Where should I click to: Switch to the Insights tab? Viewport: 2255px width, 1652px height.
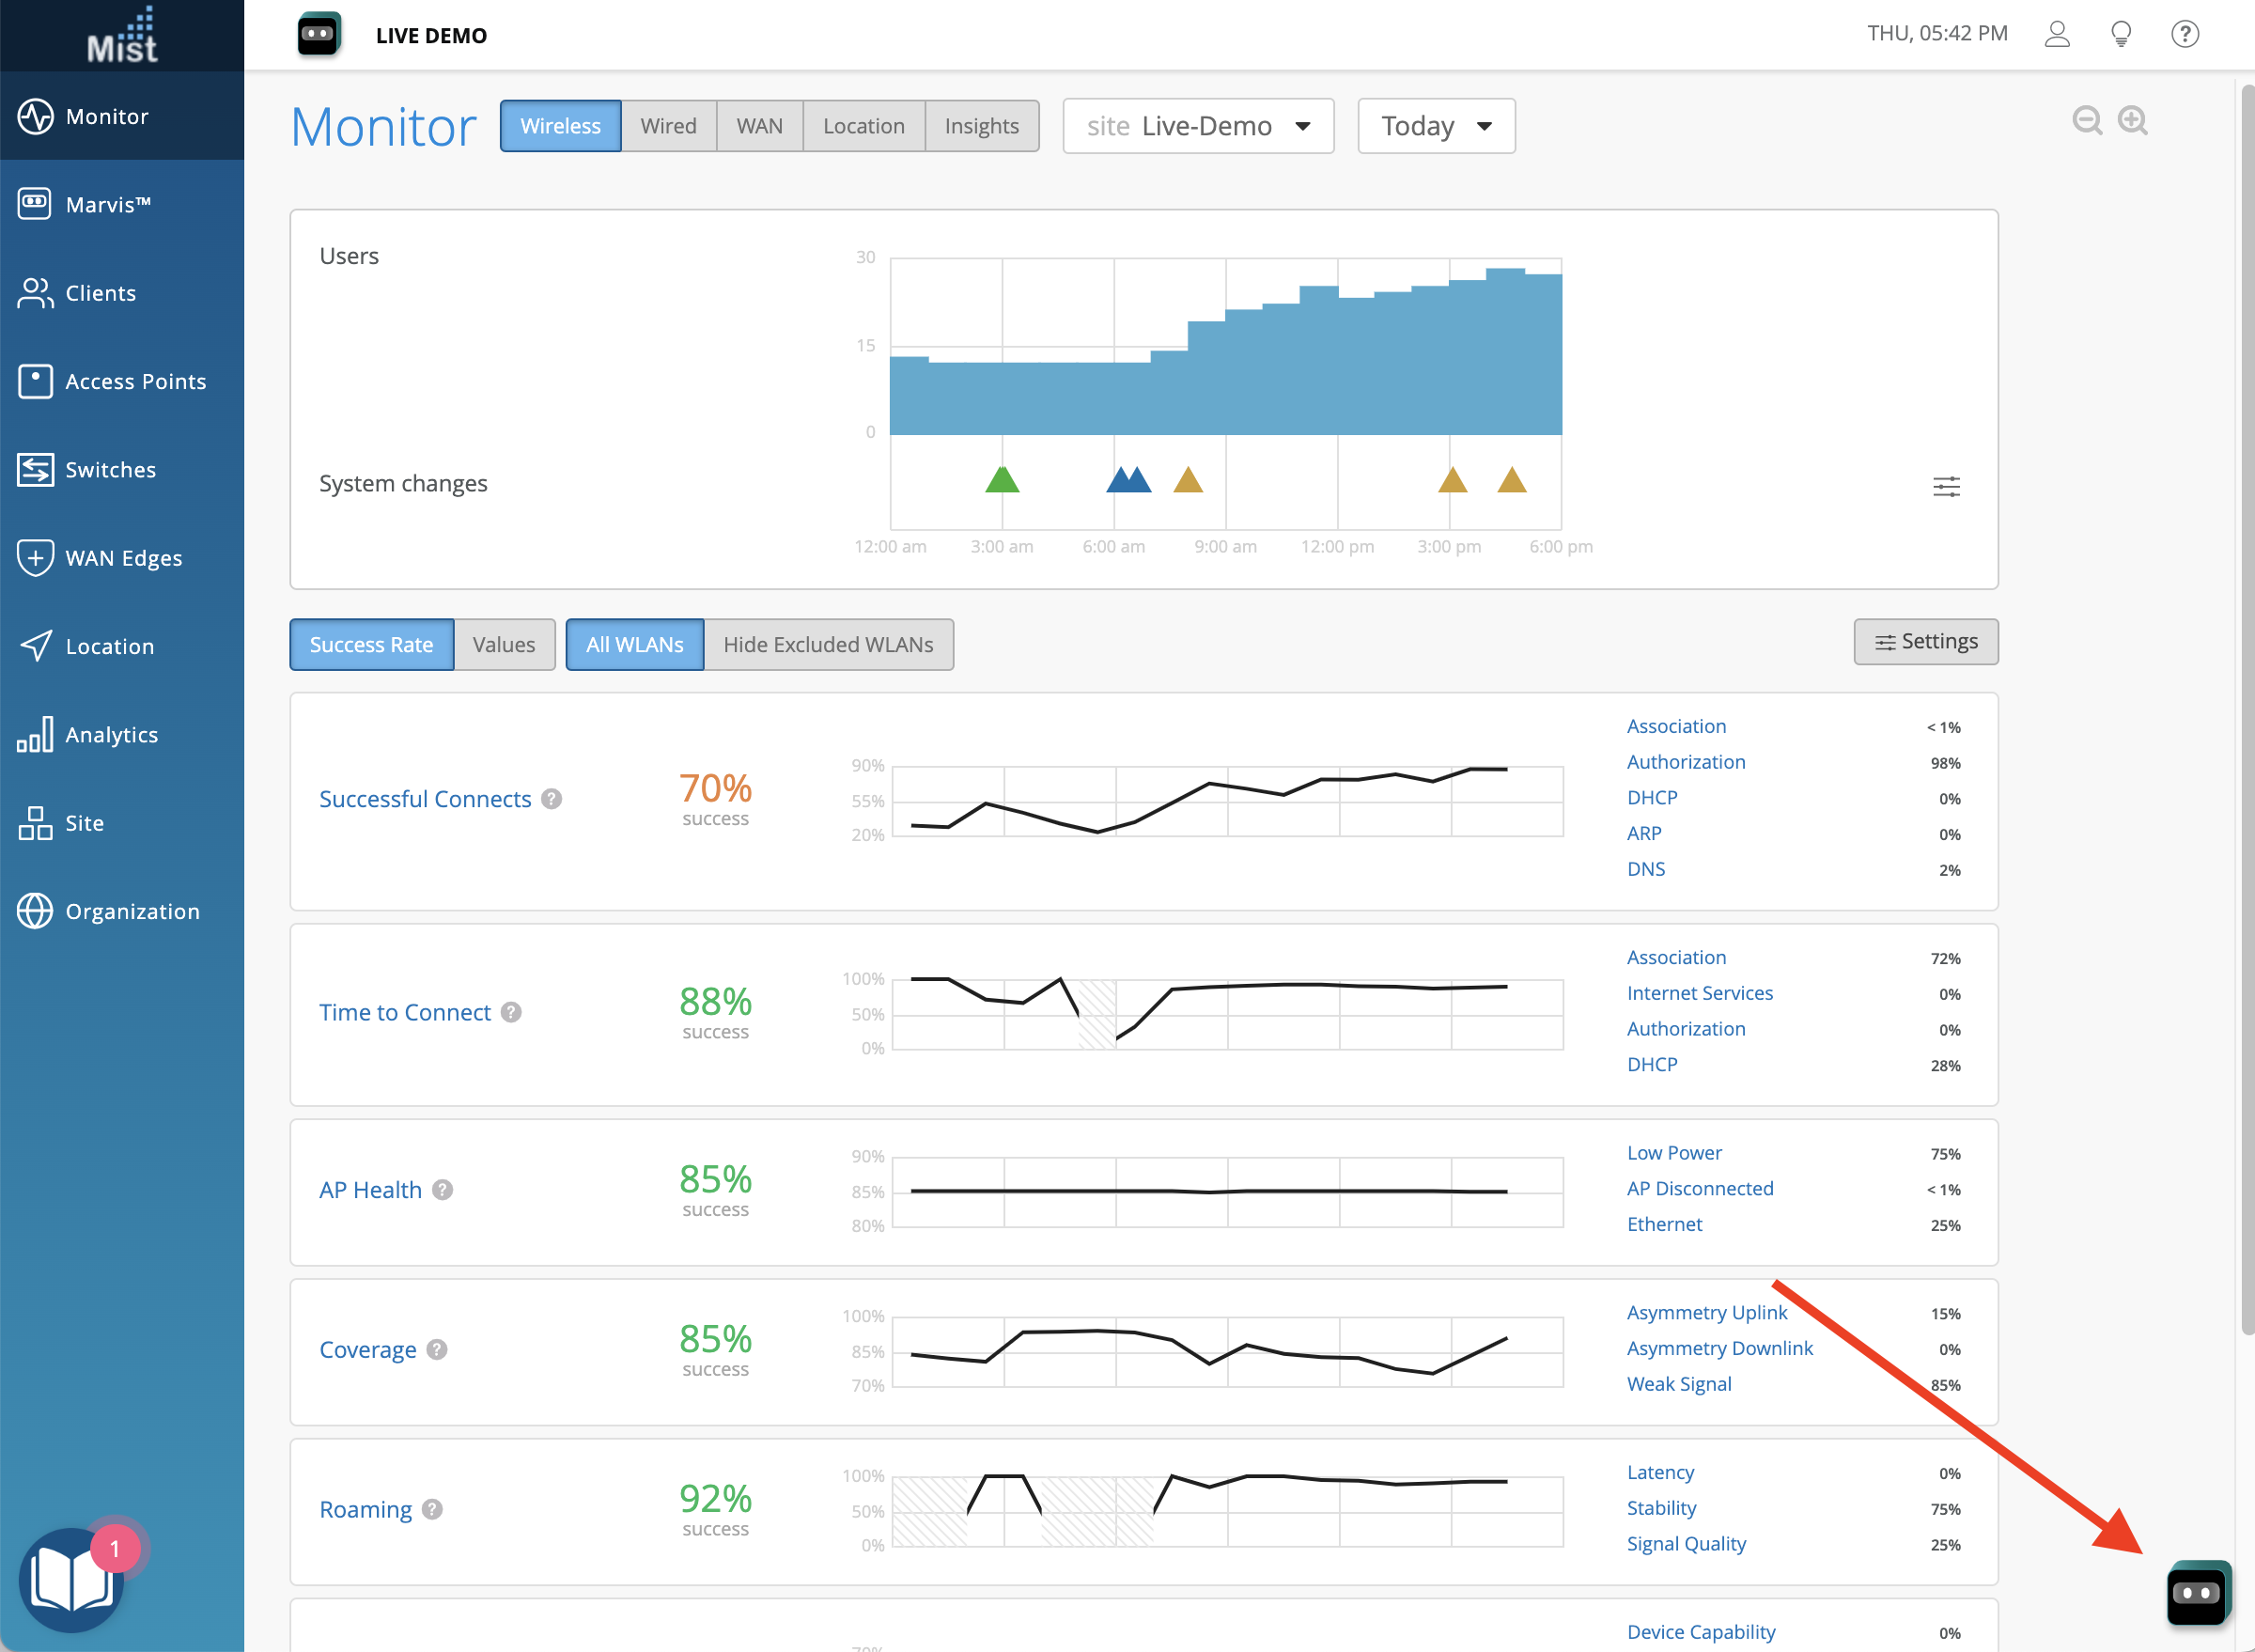(980, 126)
